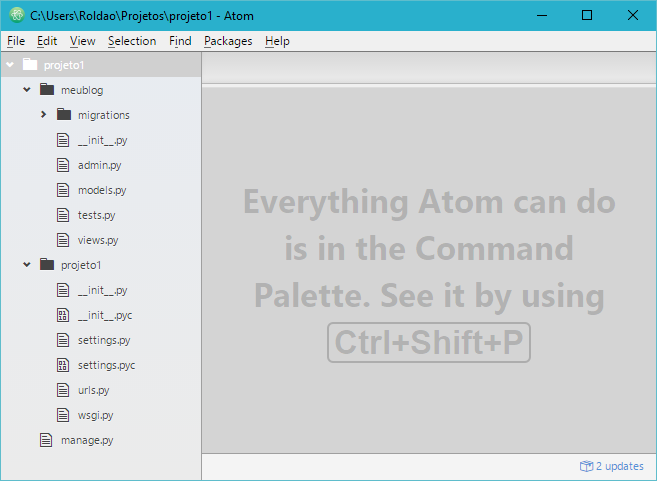Click the binary icon of settings.pyc

coord(63,365)
